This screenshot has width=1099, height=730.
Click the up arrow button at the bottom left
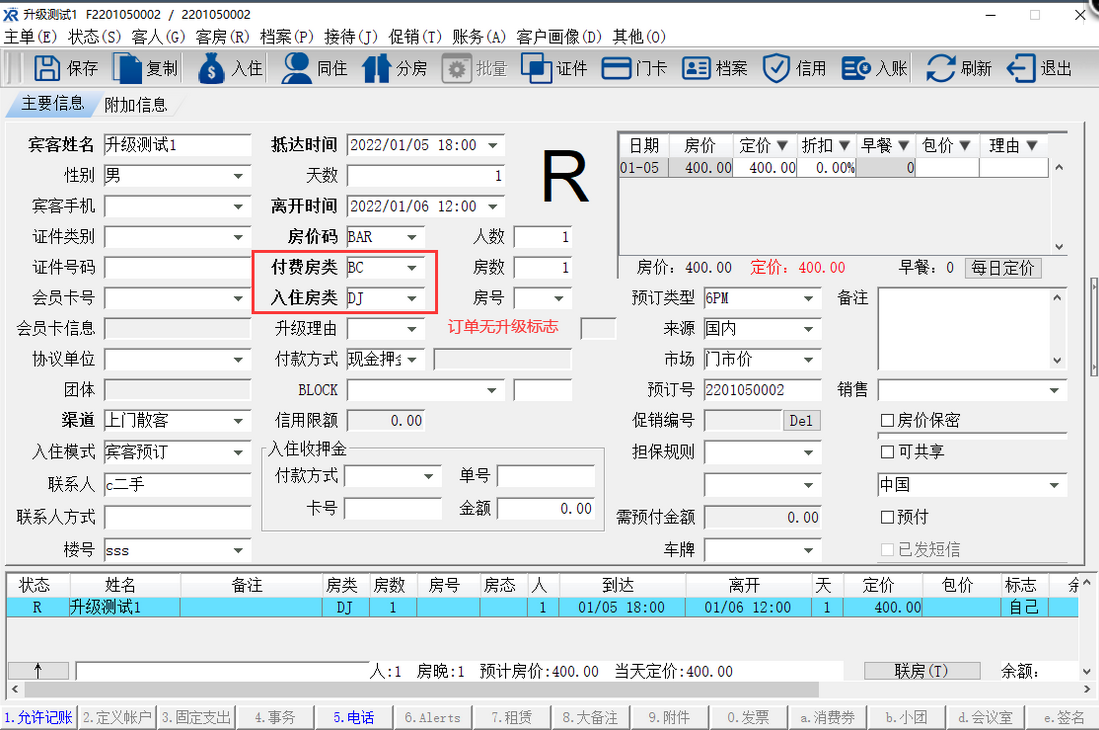[x=38, y=670]
